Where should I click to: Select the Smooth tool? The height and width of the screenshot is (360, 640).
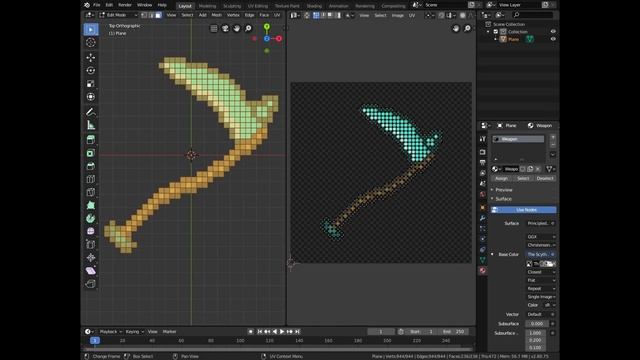click(x=91, y=231)
